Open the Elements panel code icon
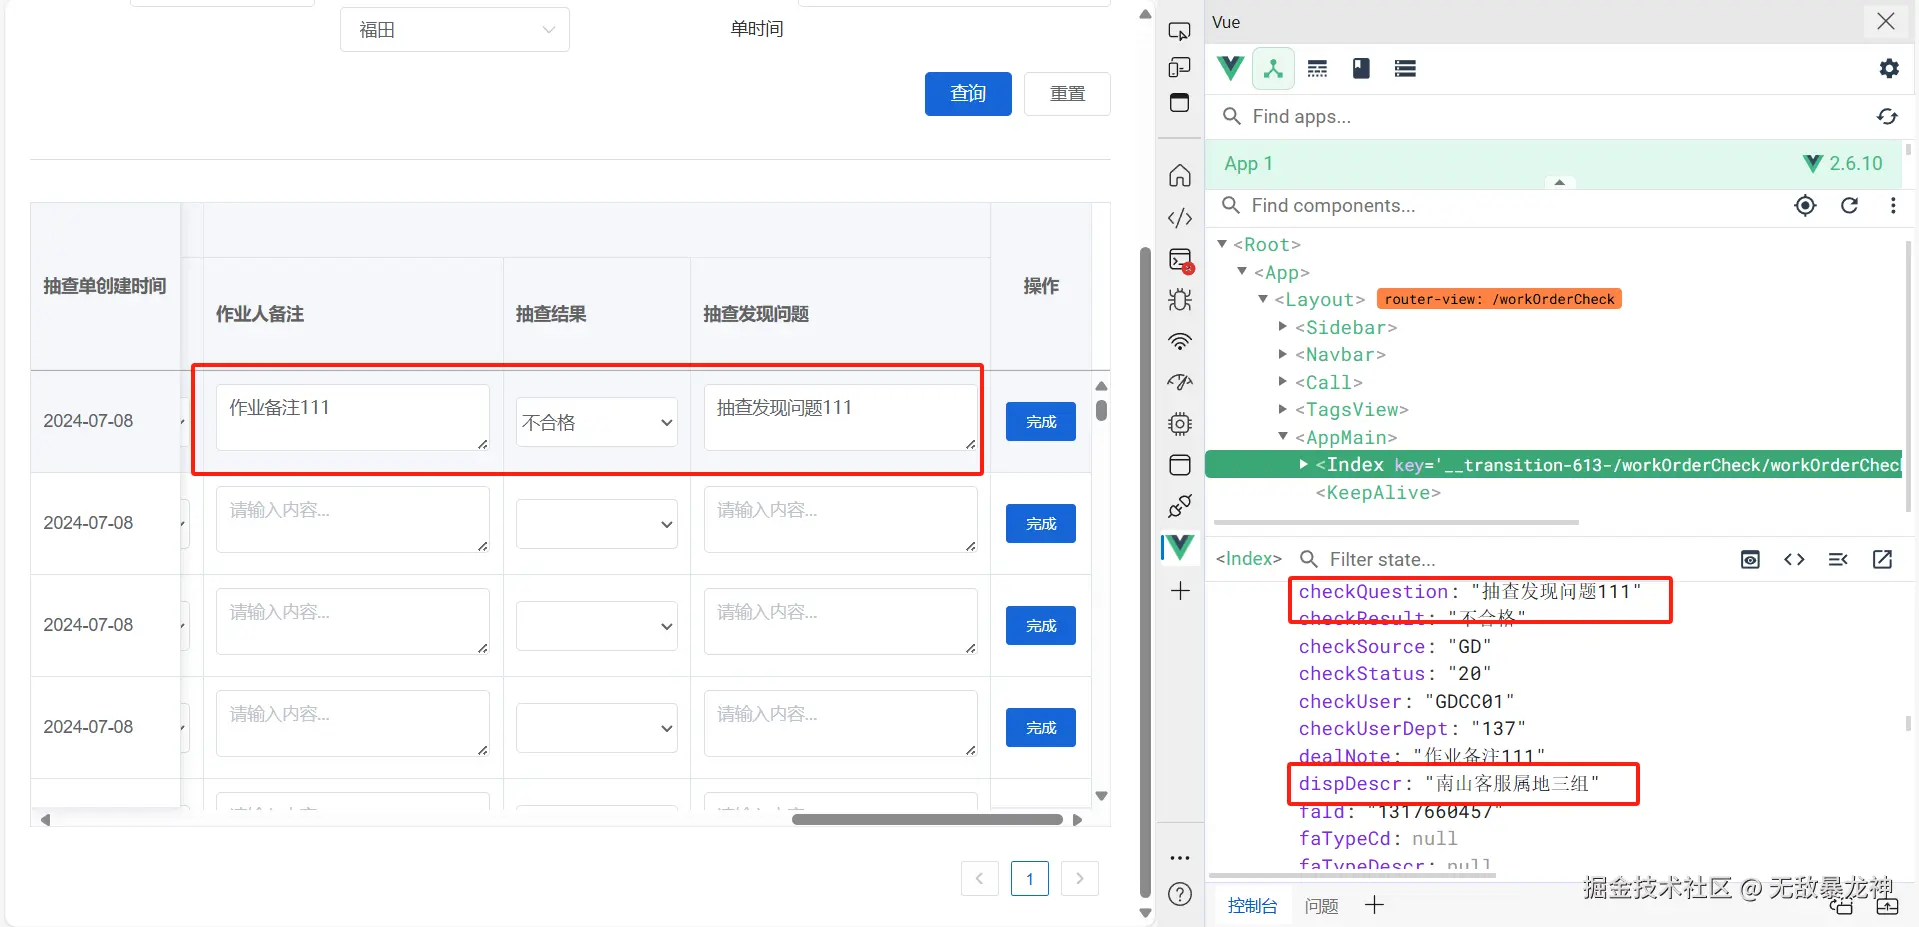Screen dimensions: 1919x927 (1180, 218)
